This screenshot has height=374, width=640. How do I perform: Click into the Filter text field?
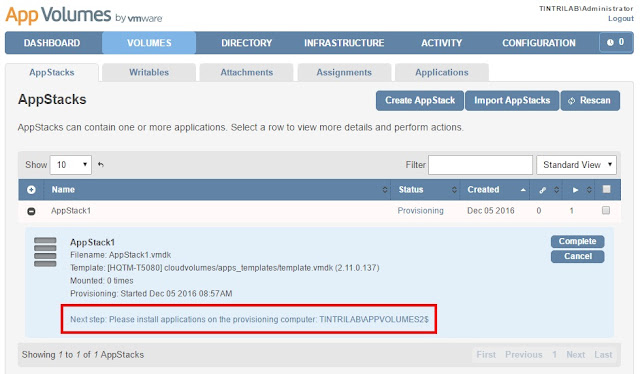click(480, 165)
